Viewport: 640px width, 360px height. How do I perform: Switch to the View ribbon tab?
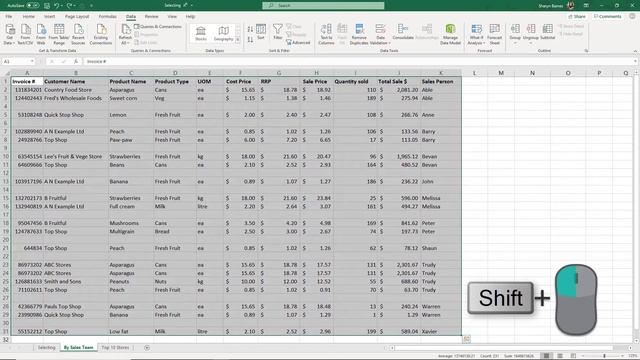click(x=172, y=17)
